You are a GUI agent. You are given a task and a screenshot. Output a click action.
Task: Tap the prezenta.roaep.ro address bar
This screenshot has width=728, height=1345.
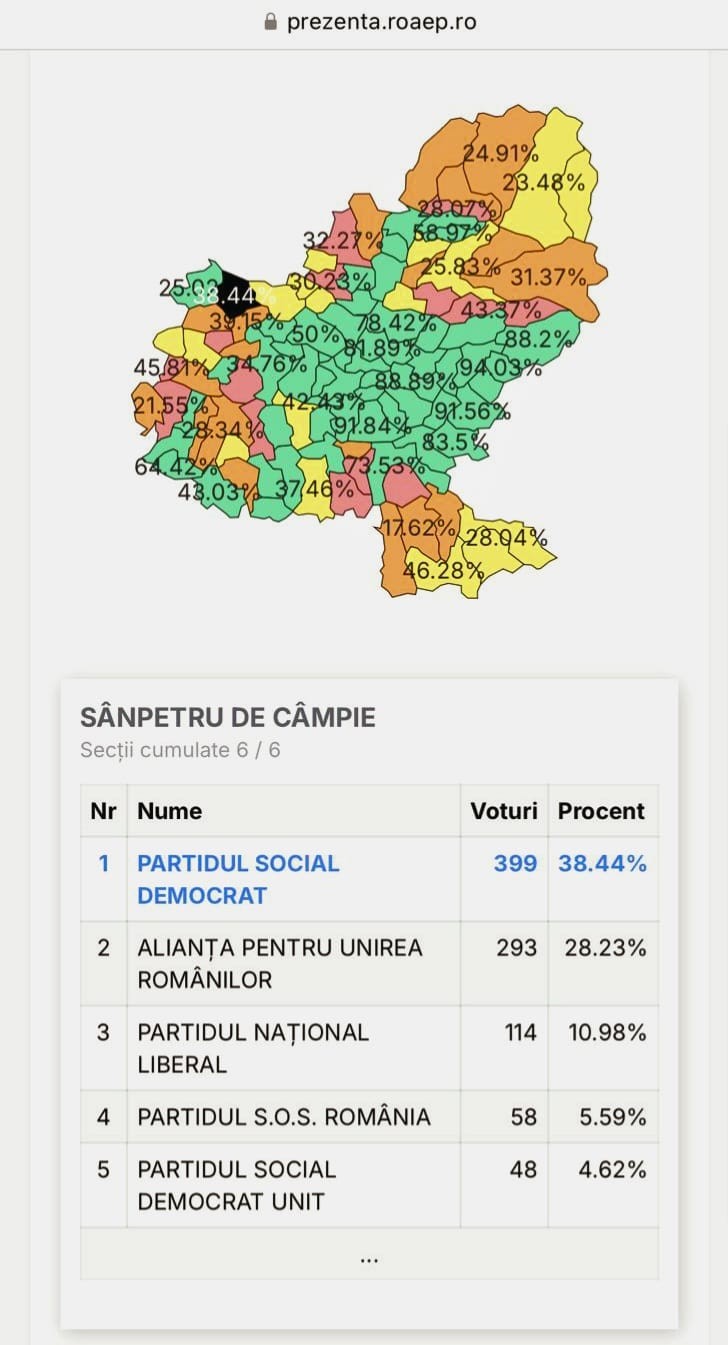[x=380, y=22]
